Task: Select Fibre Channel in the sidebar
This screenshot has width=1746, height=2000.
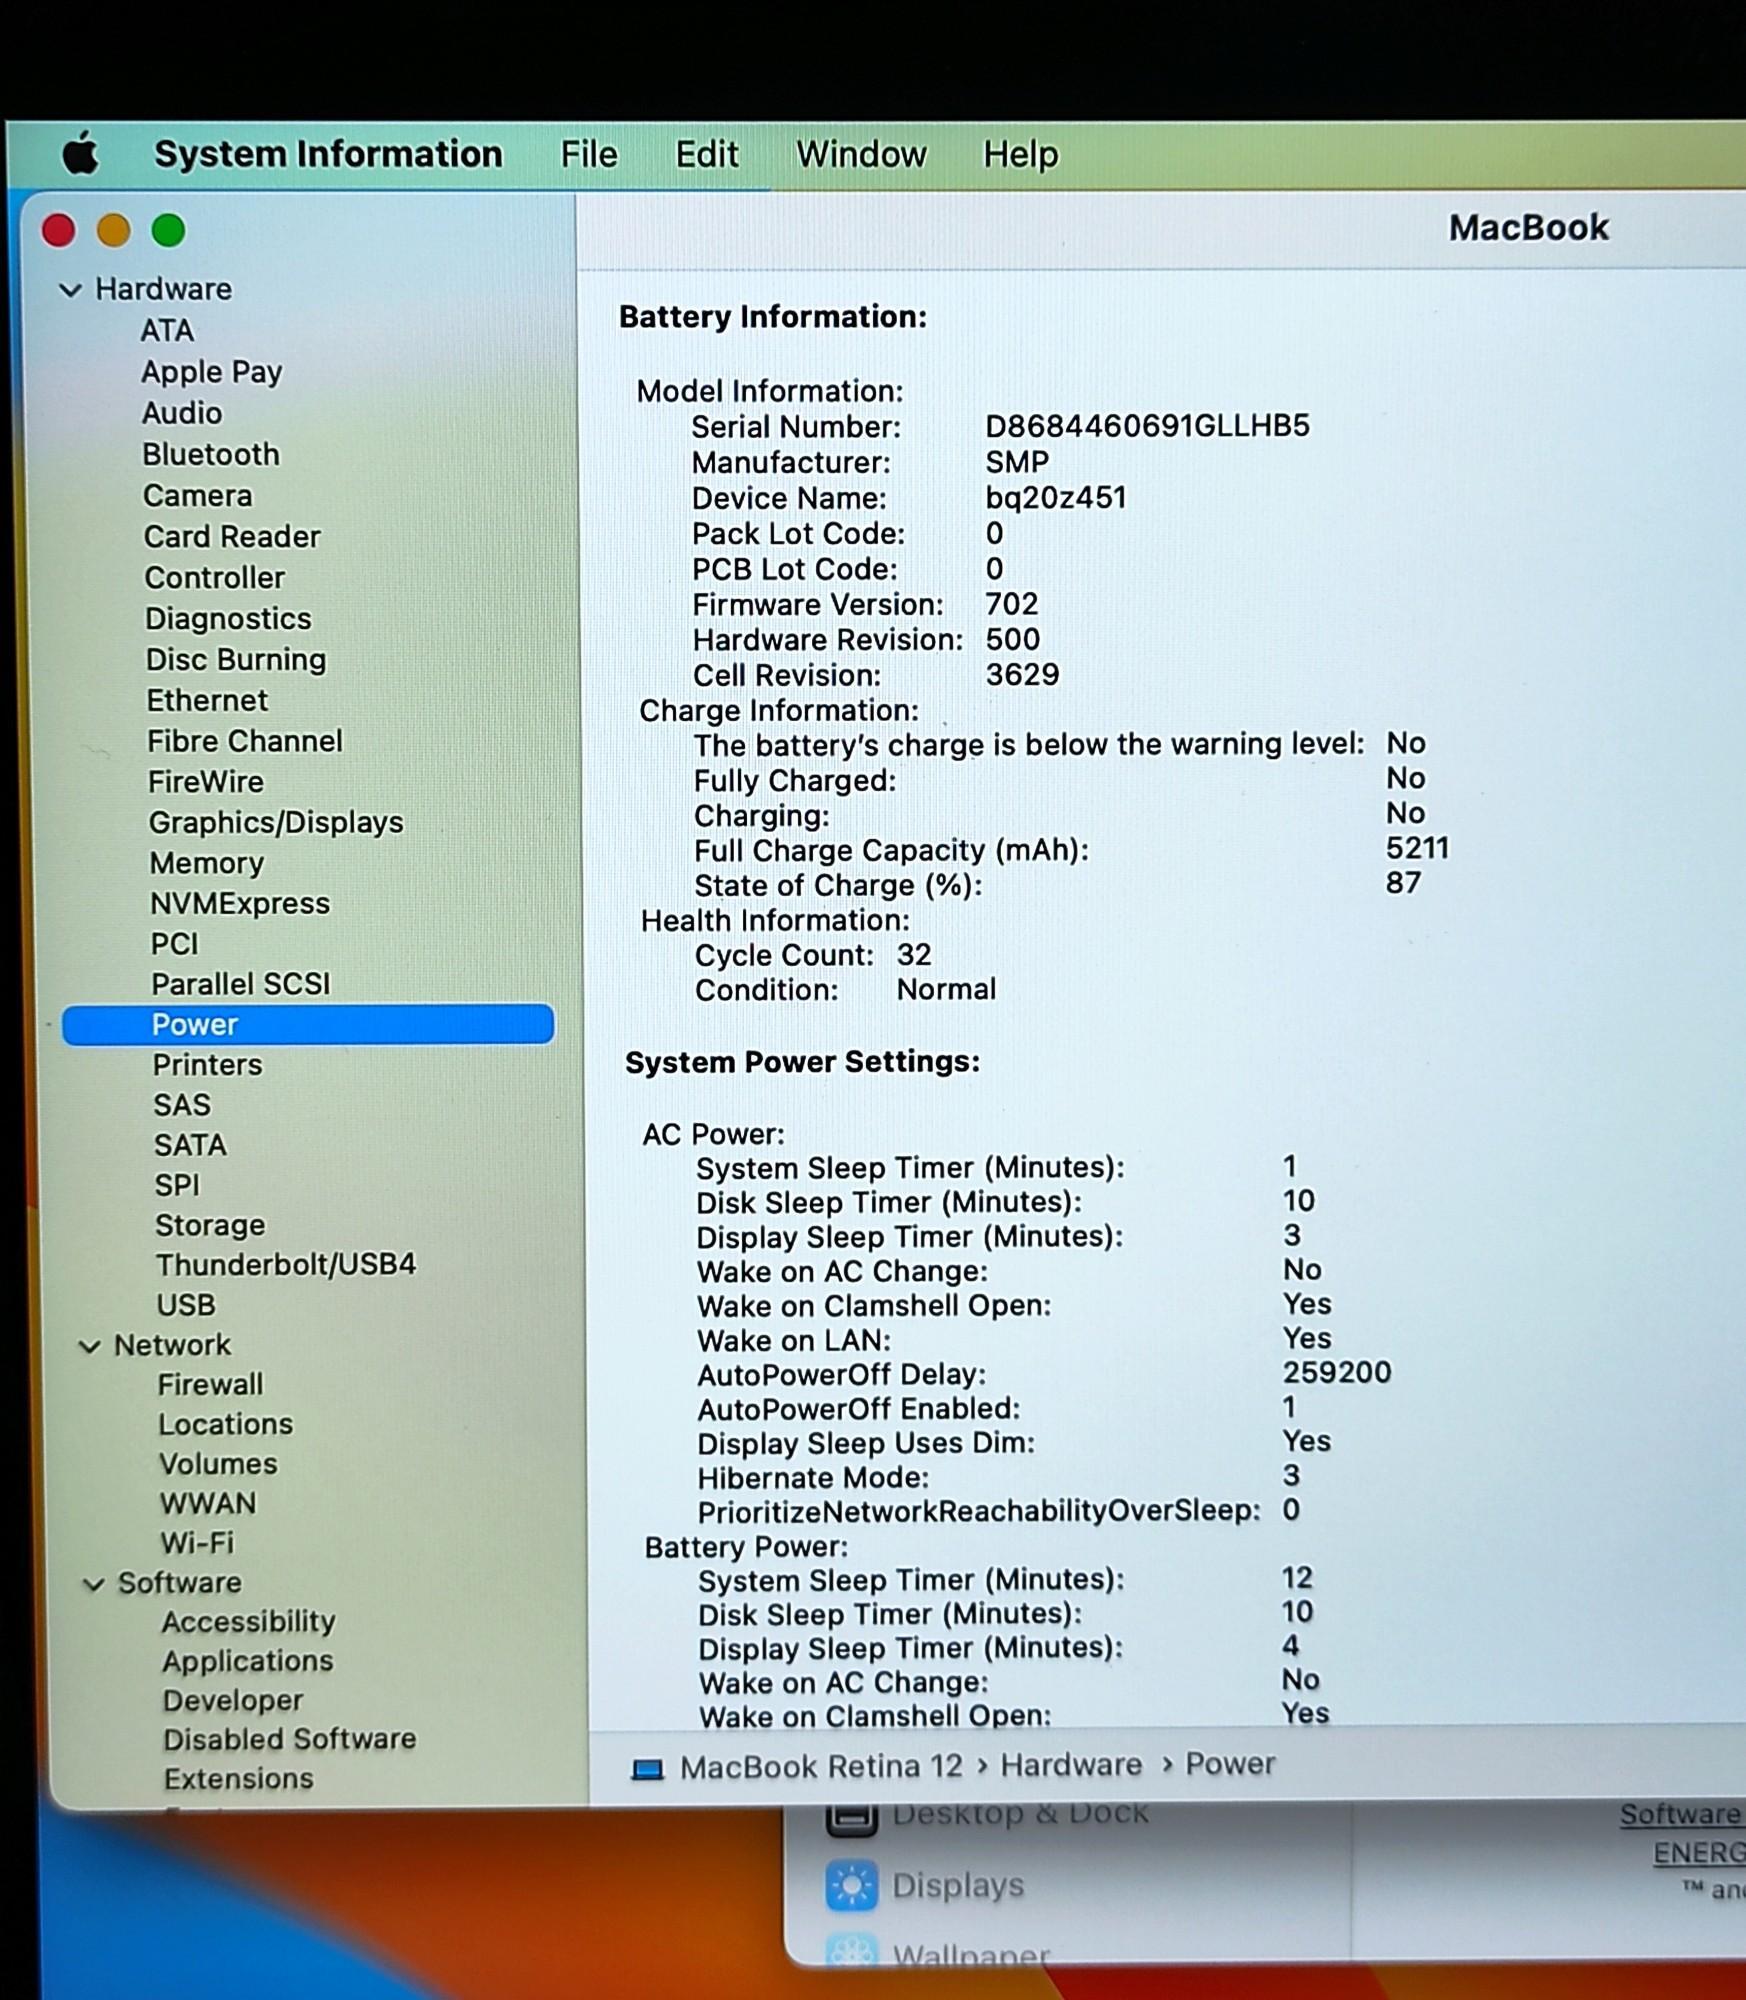Action: pos(245,741)
